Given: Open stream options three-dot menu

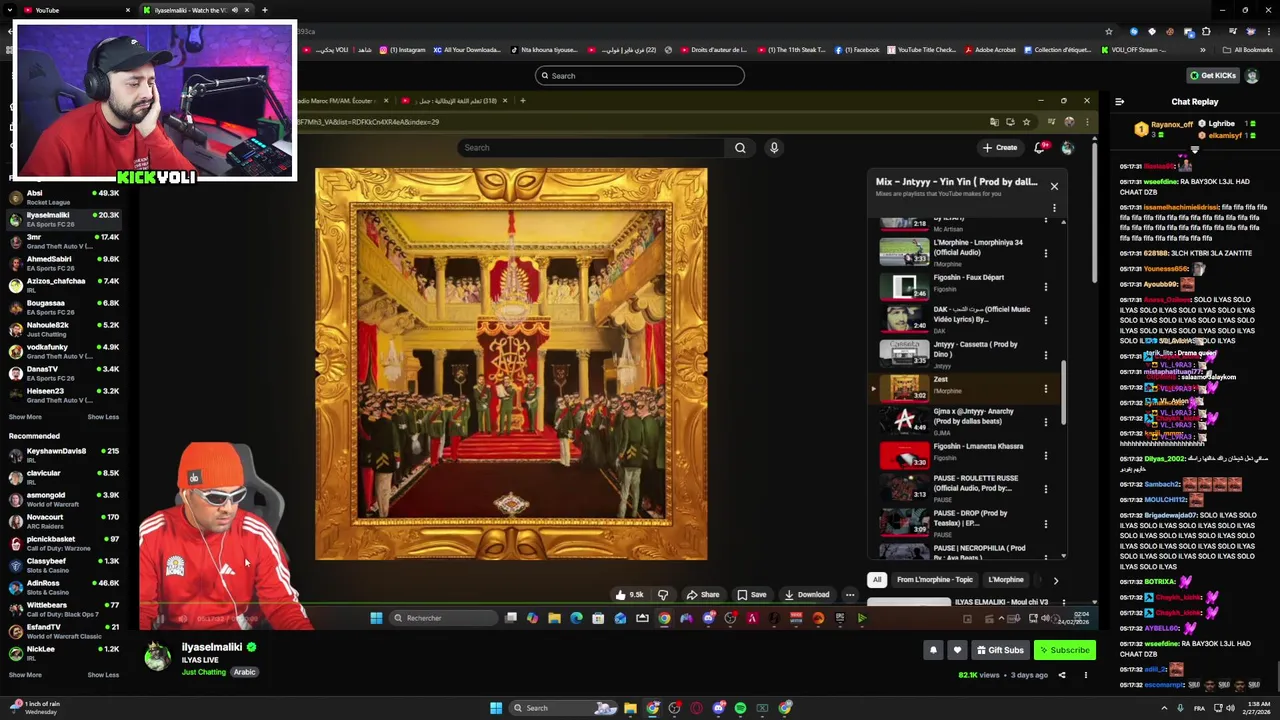Looking at the screenshot, I should (x=1085, y=675).
